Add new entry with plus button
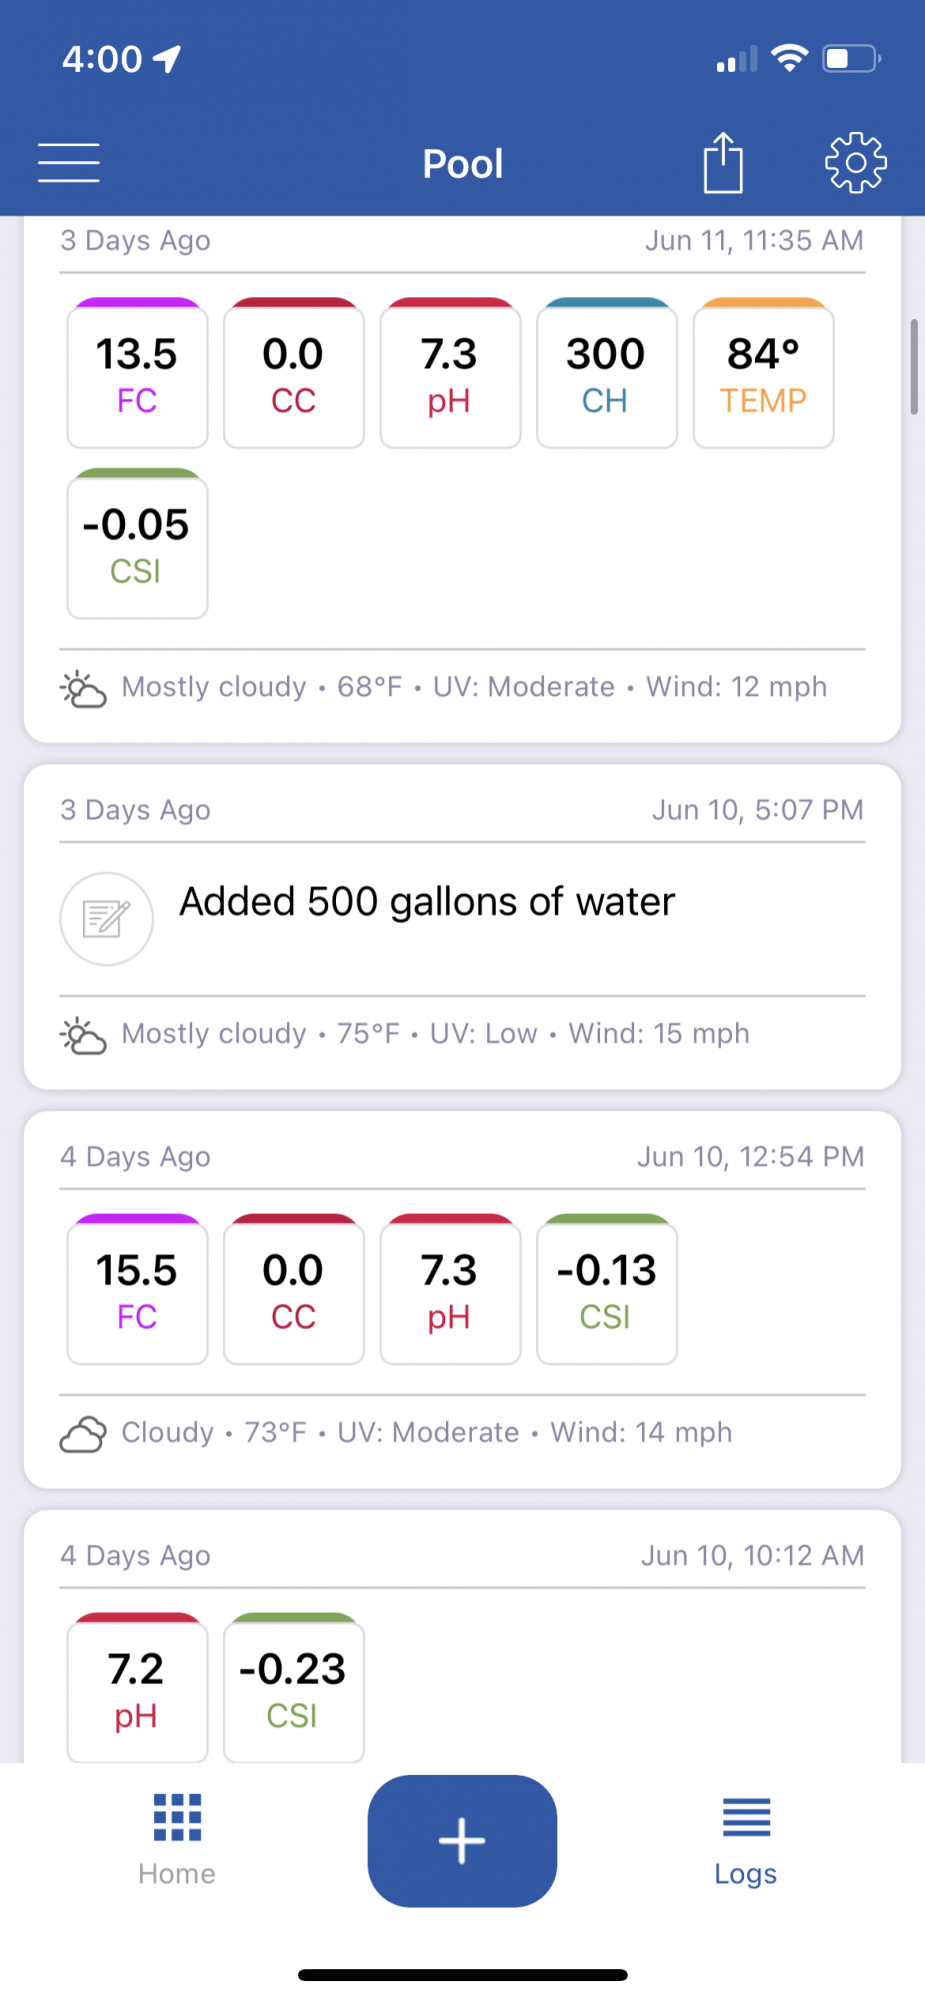The image size is (925, 2000). tap(462, 1840)
